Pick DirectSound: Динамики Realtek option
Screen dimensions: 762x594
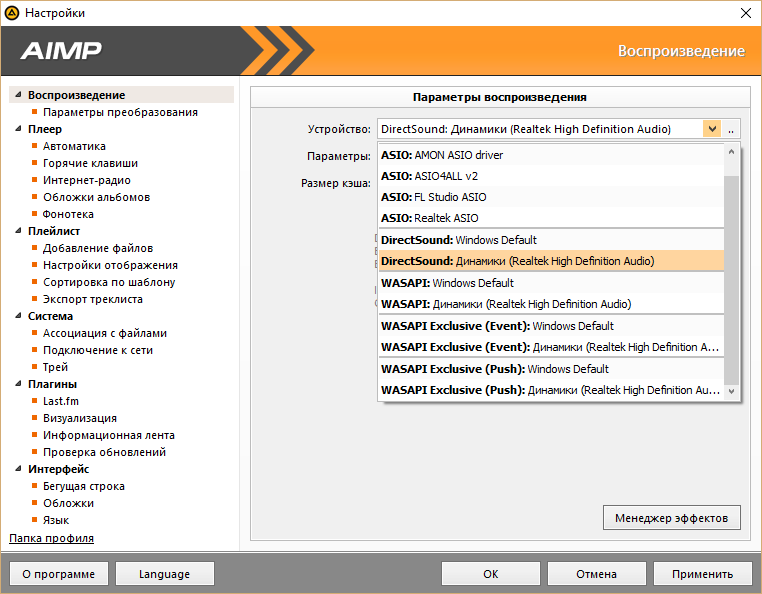click(x=551, y=261)
